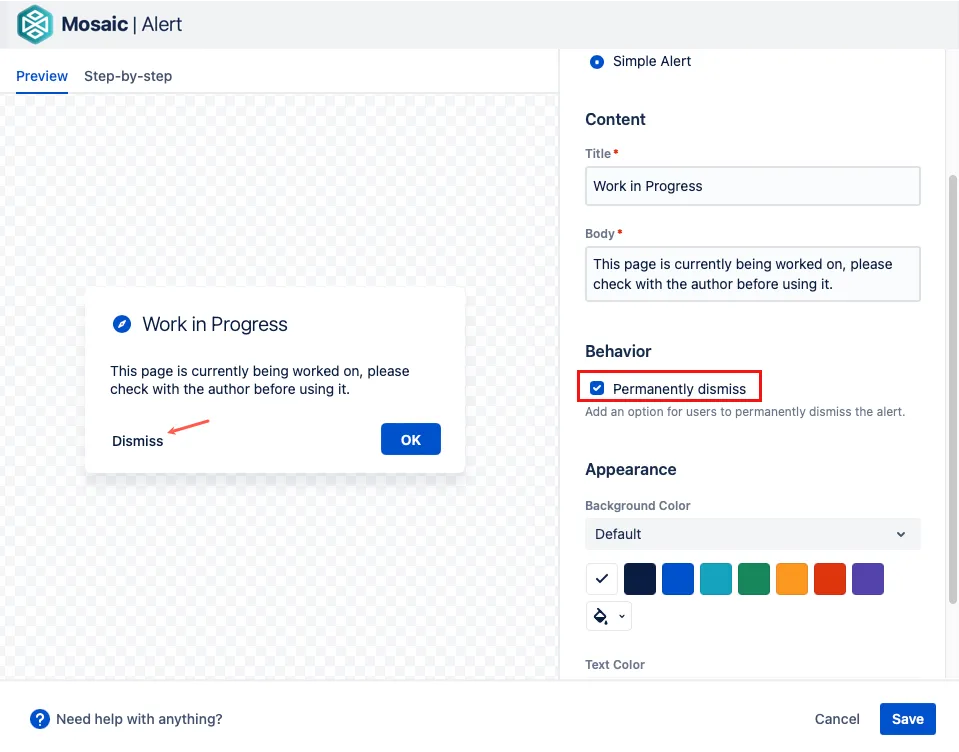Click Dismiss in the preview alert

click(138, 441)
